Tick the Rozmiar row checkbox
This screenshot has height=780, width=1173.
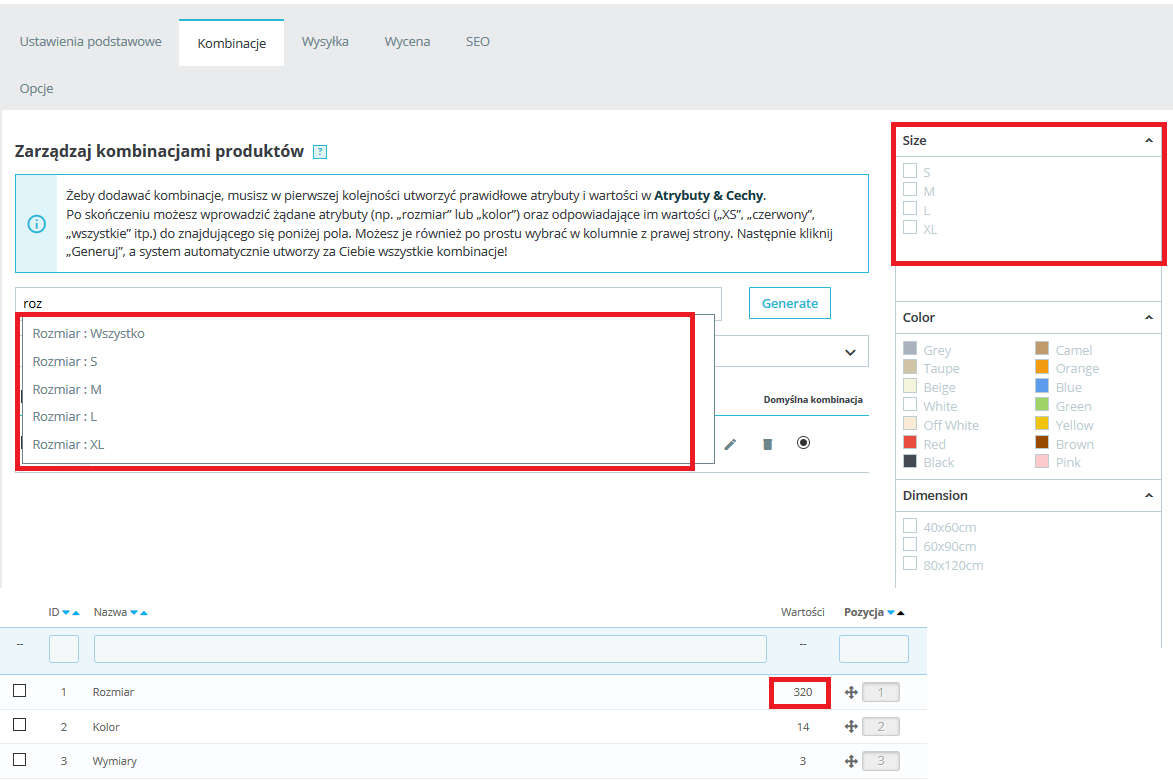19,690
